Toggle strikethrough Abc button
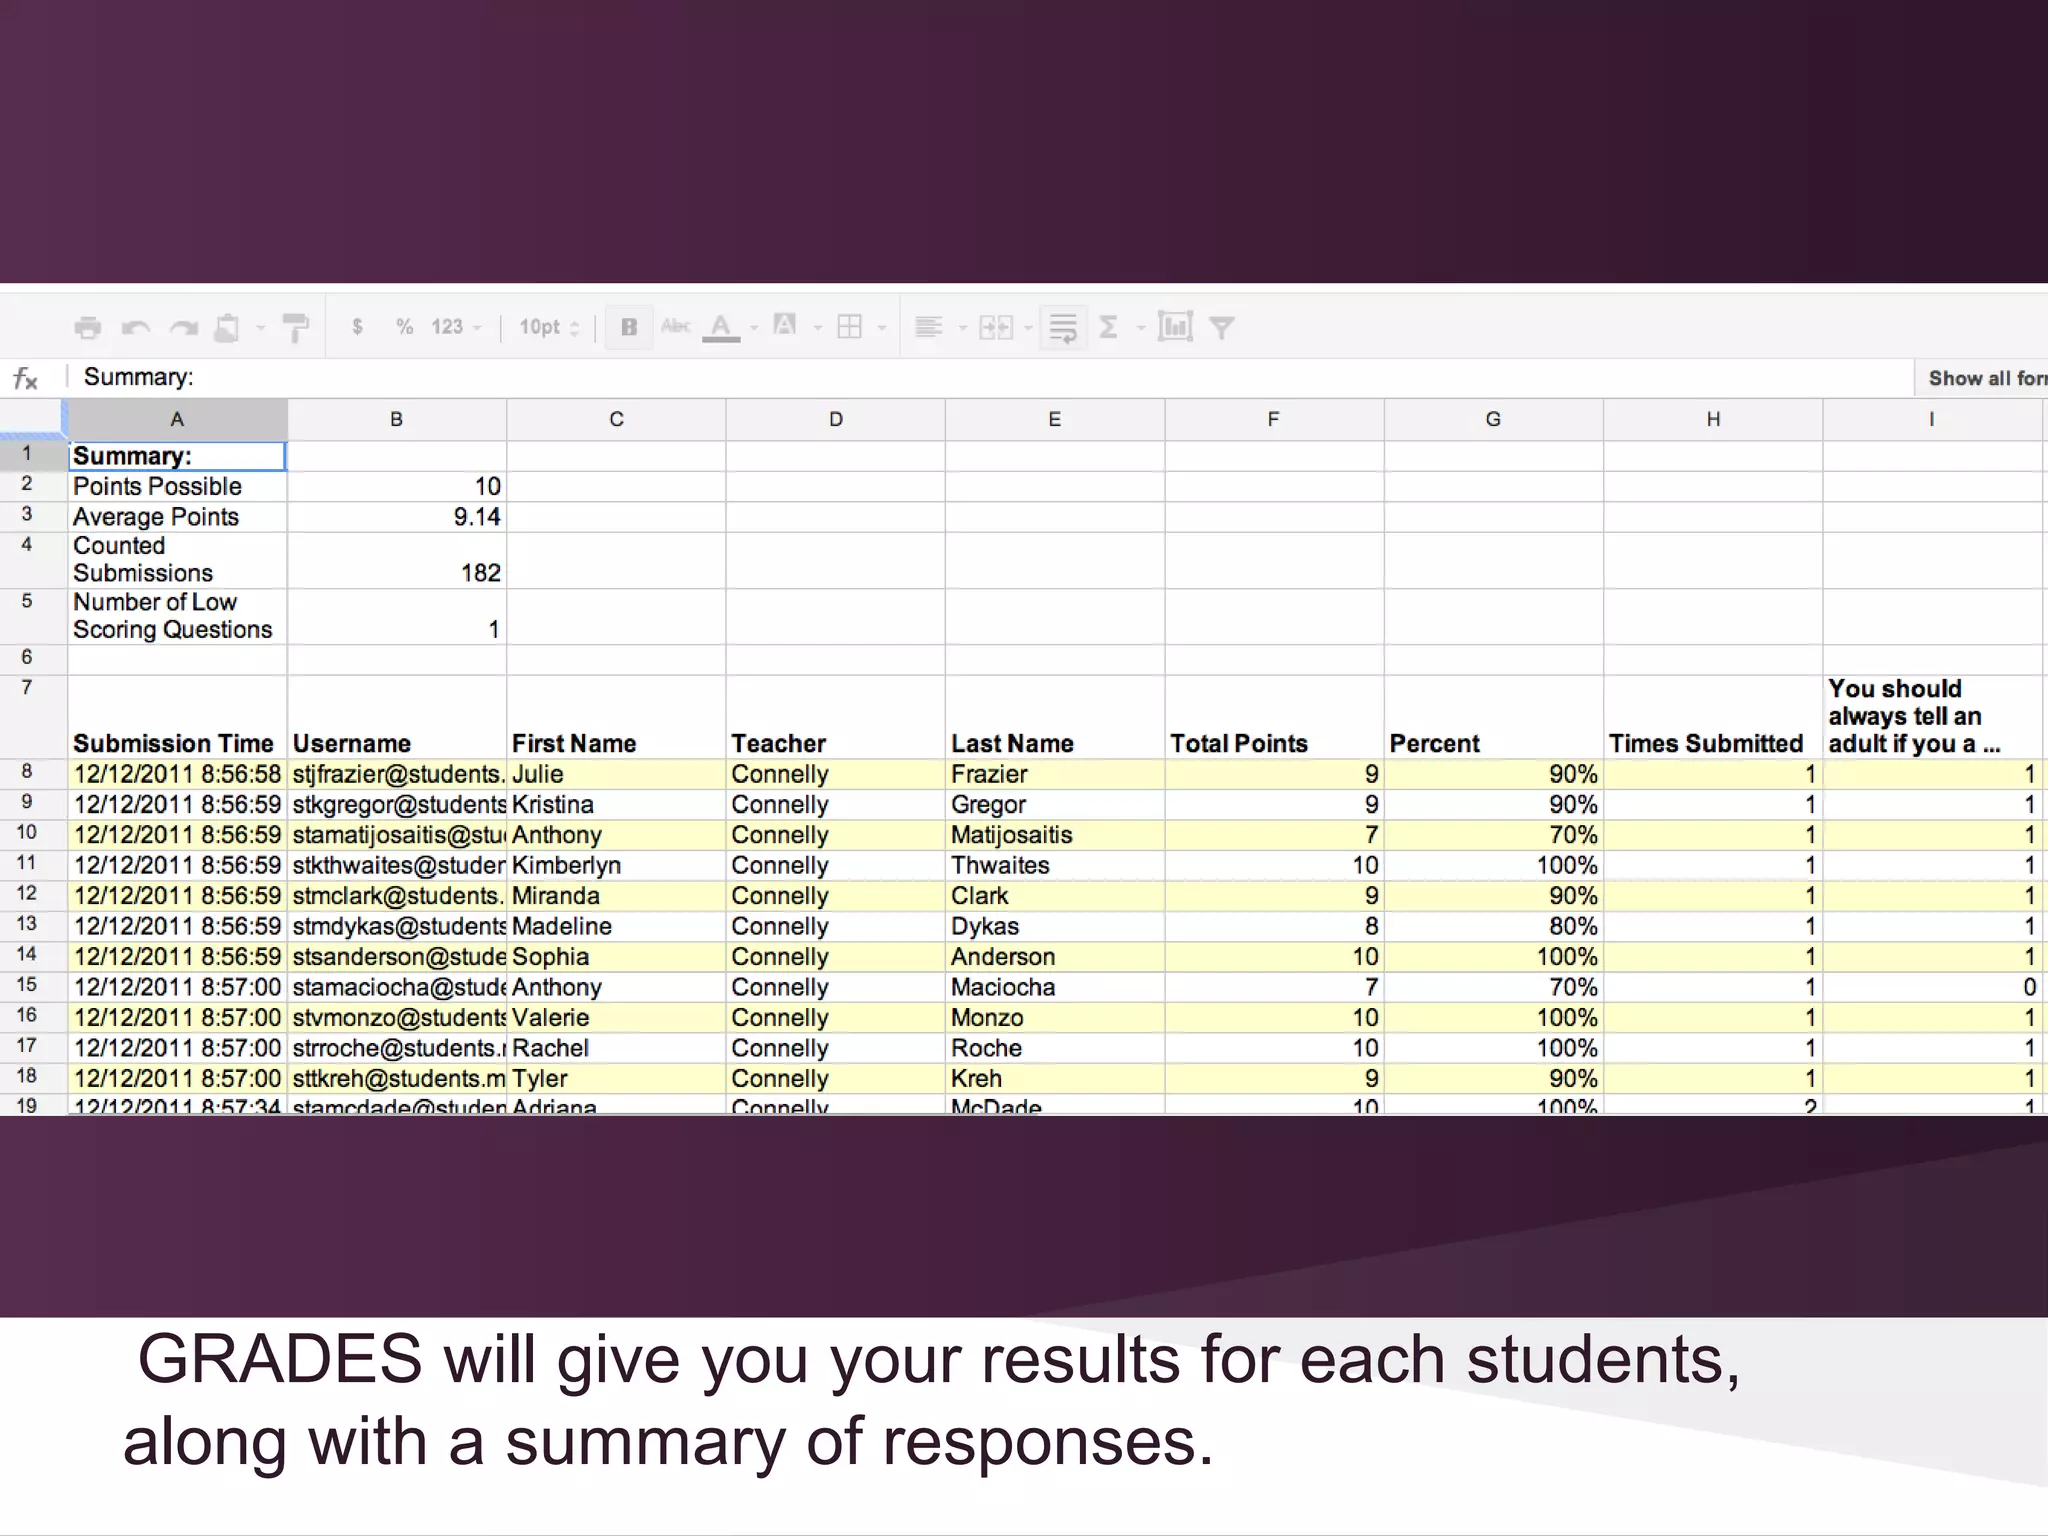The width and height of the screenshot is (2048, 1536). (676, 327)
